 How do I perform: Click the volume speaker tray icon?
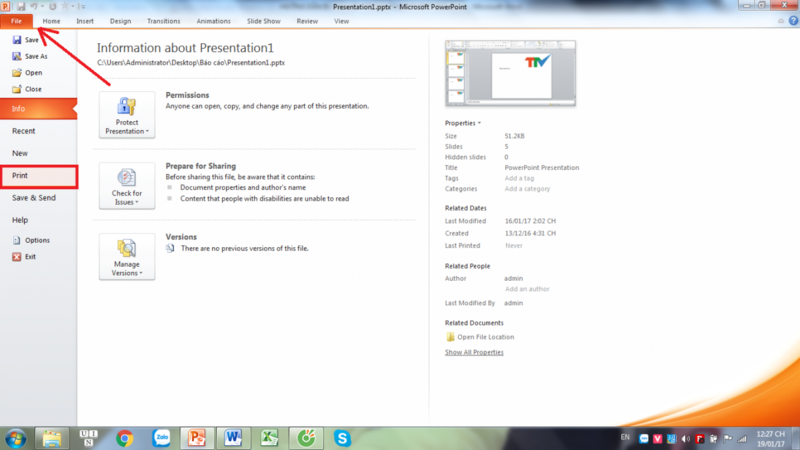[686, 439]
